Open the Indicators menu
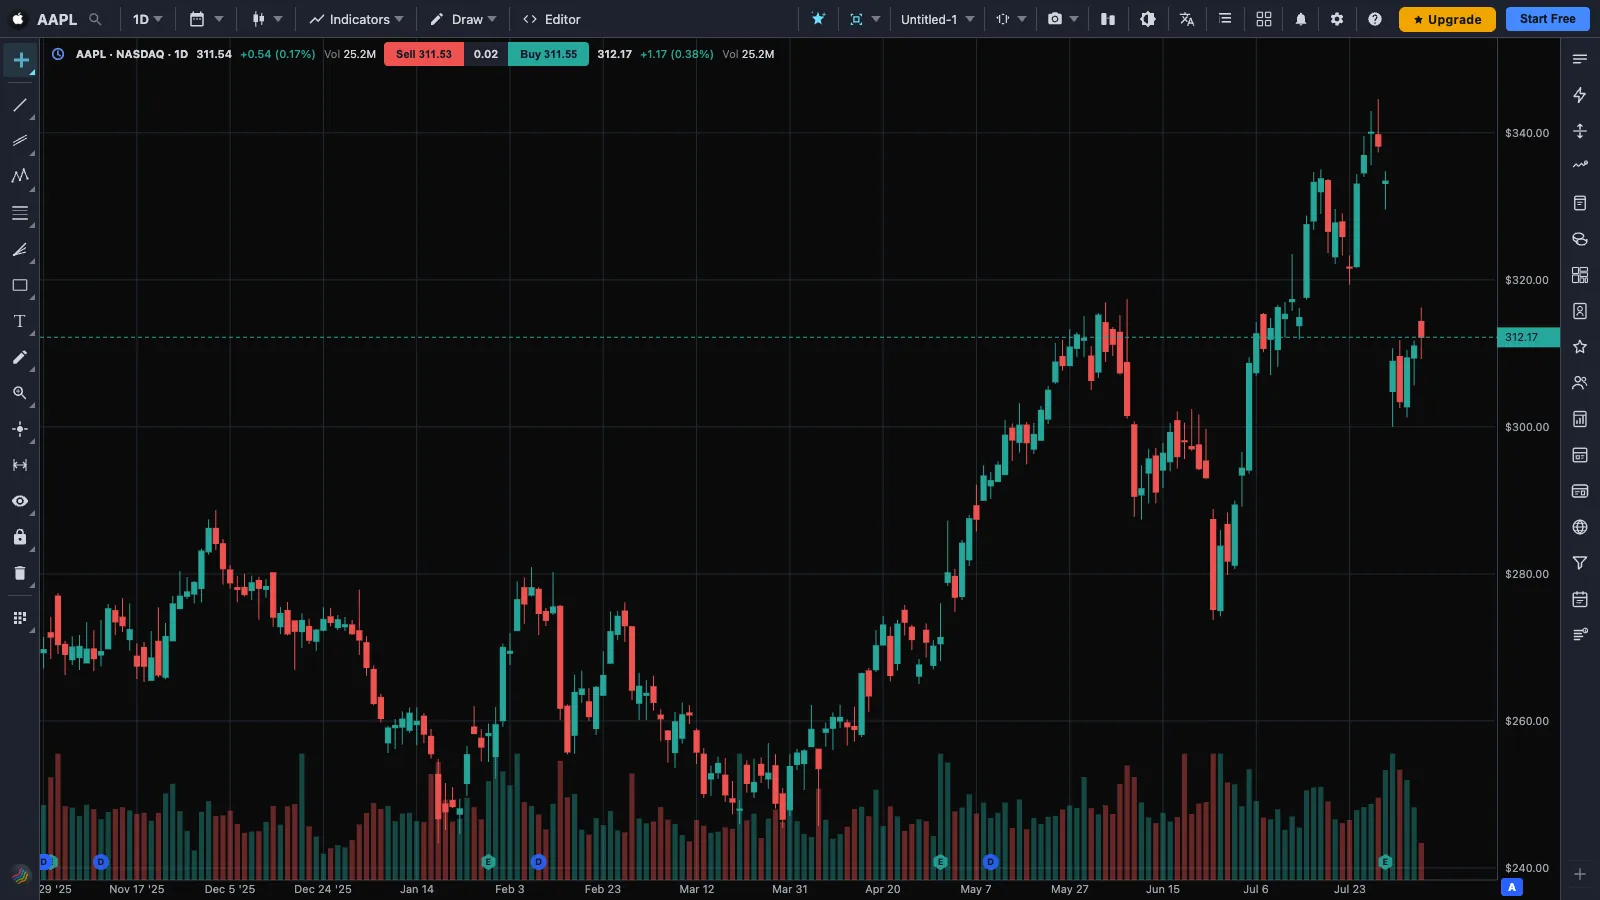Viewport: 1600px width, 900px height. coord(356,19)
